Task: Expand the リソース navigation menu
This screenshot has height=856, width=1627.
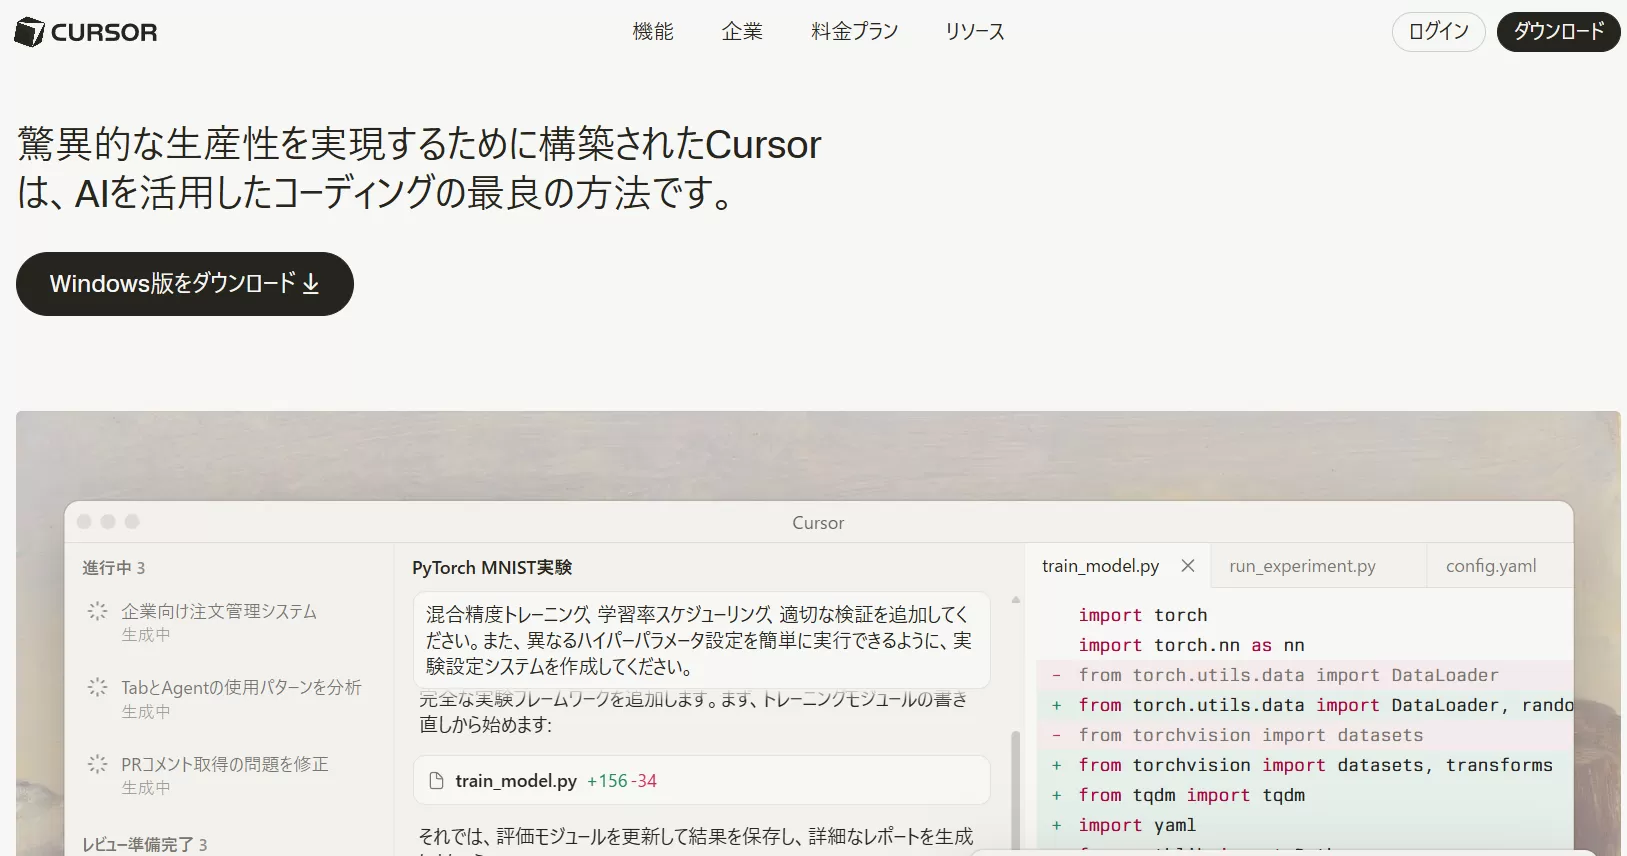Action: click(x=975, y=32)
